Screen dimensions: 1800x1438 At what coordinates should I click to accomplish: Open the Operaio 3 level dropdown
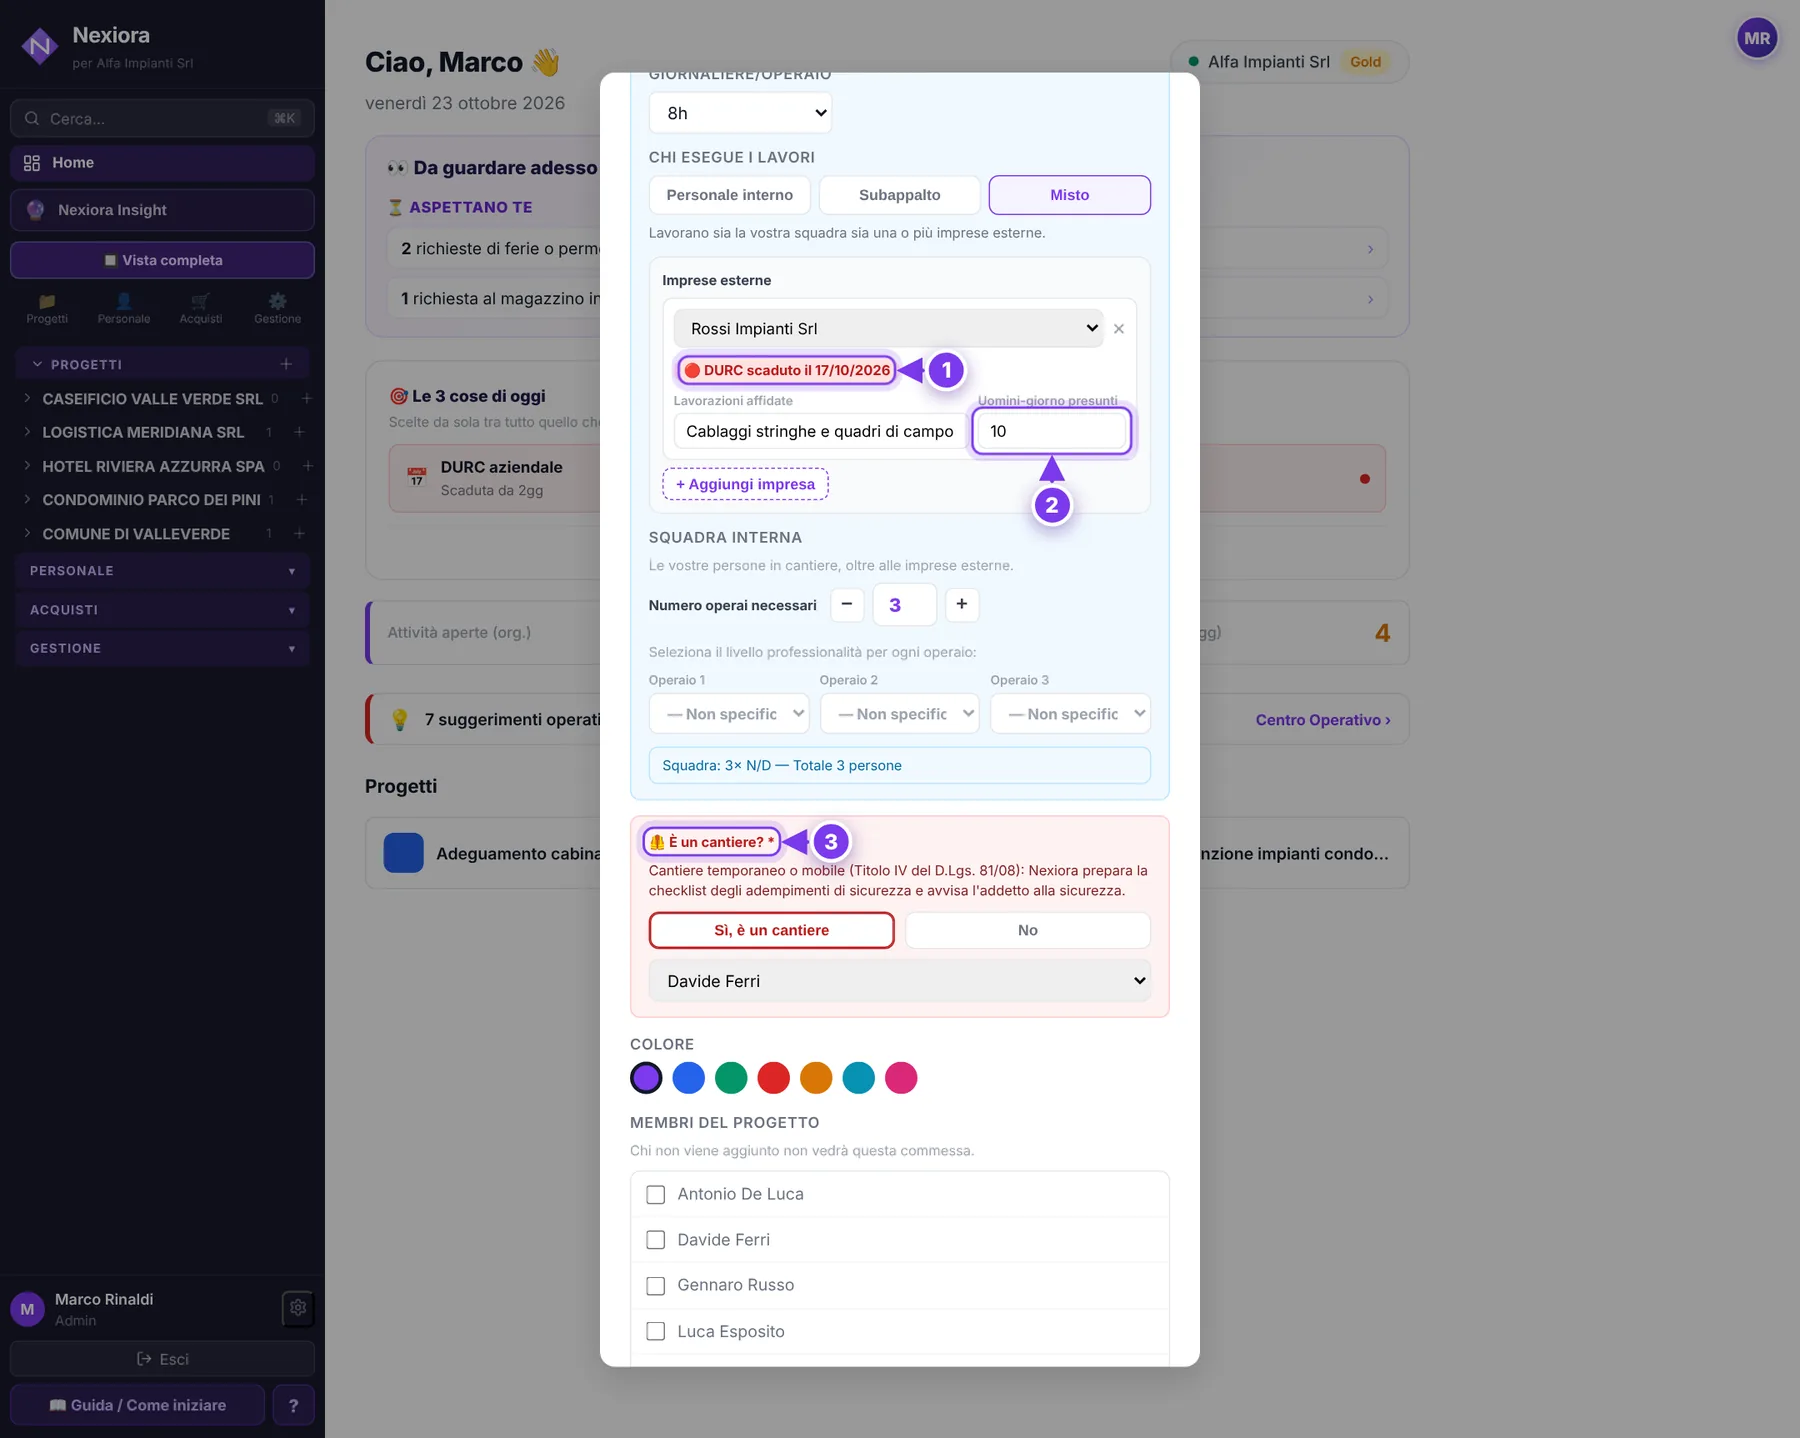[1071, 714]
